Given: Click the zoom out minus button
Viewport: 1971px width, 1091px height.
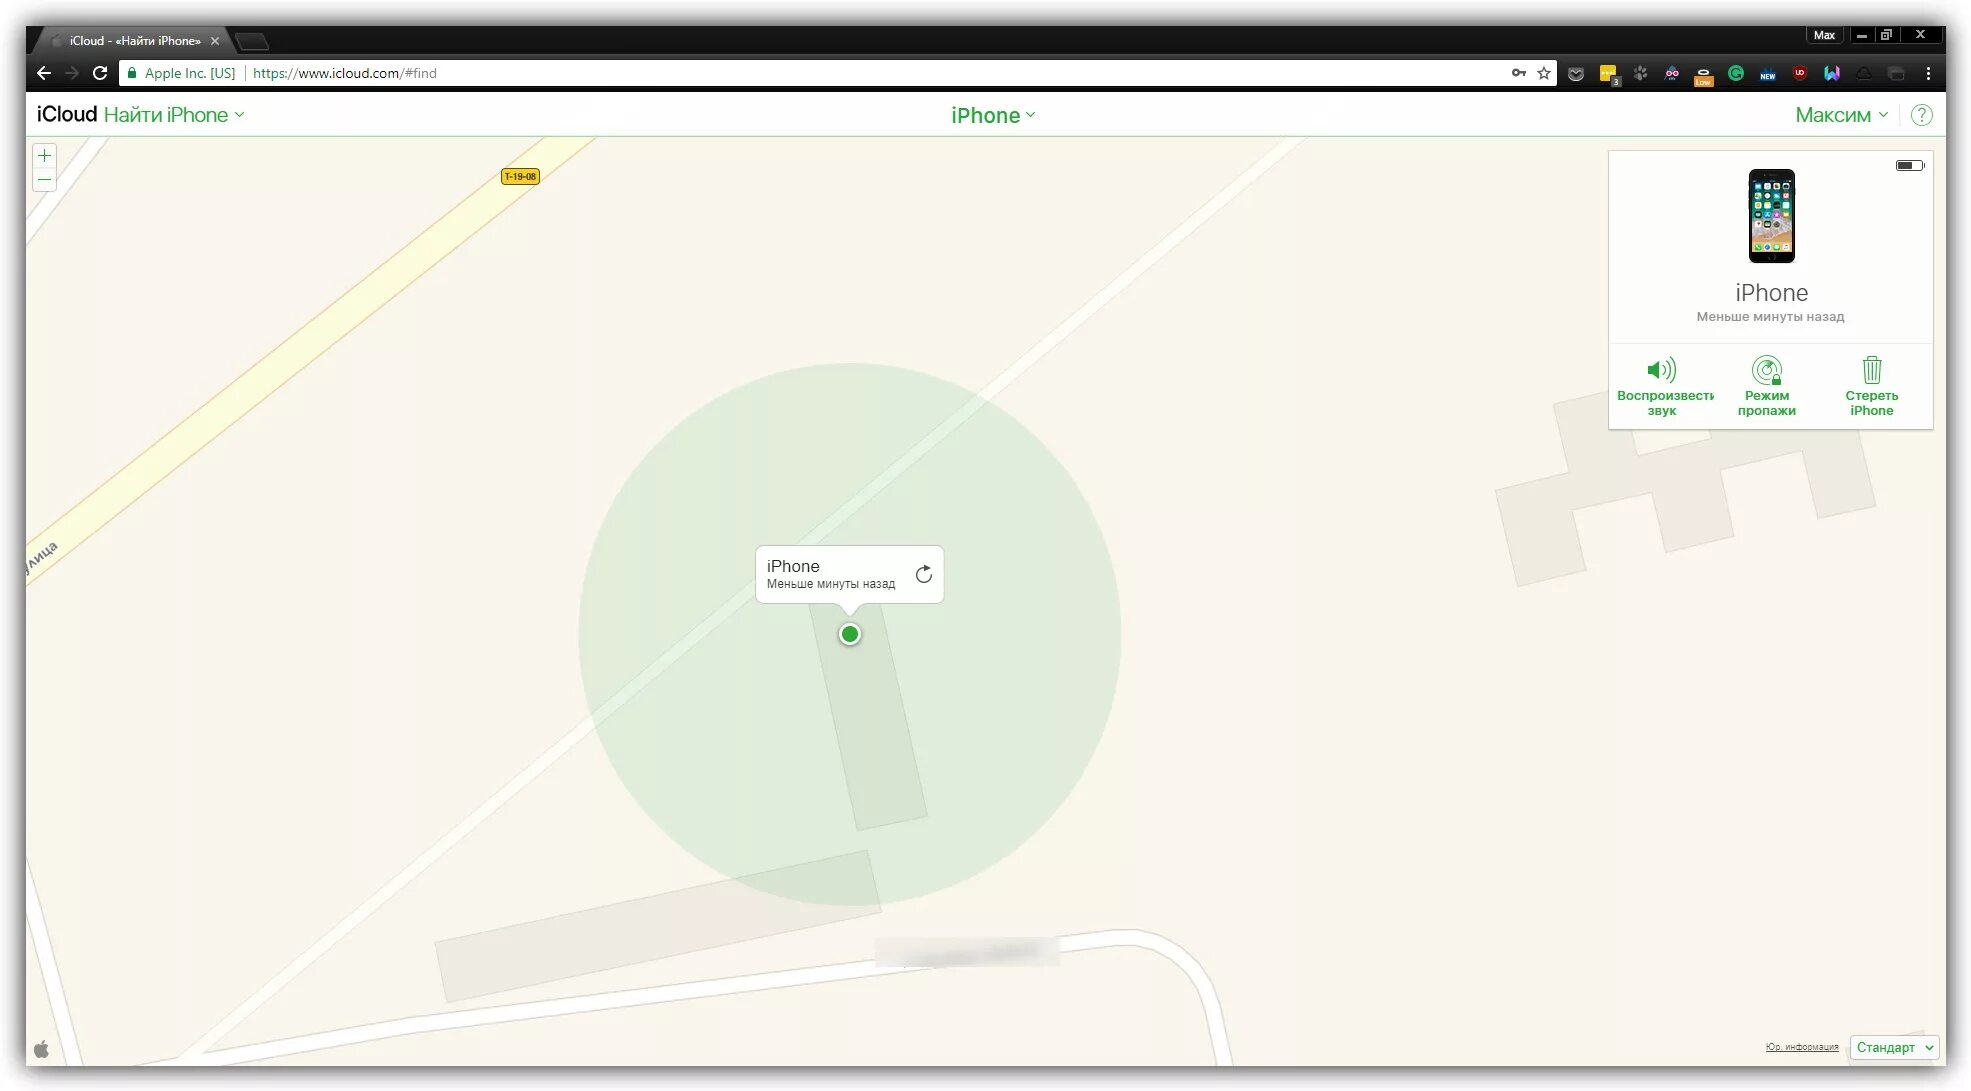Looking at the screenshot, I should click(x=44, y=179).
